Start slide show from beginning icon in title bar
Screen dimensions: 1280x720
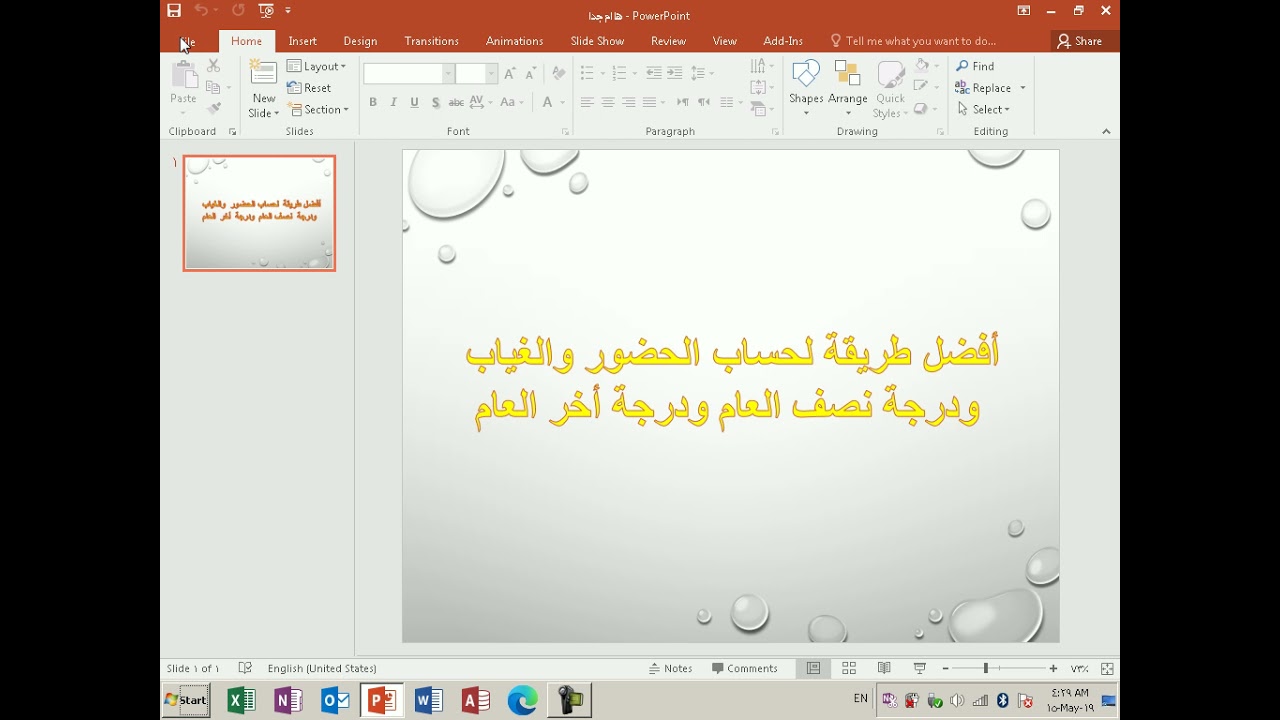coord(266,11)
